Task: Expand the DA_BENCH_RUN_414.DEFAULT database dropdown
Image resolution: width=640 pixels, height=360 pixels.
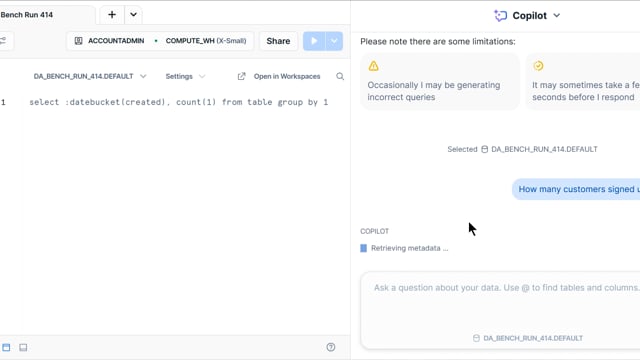Action: click(90, 76)
